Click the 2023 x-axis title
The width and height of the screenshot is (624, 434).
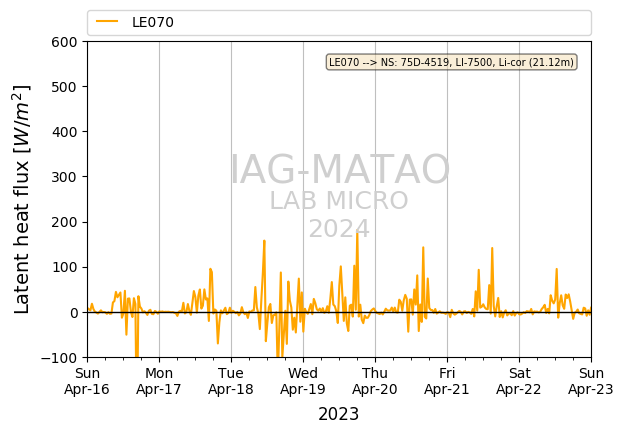[x=339, y=414]
